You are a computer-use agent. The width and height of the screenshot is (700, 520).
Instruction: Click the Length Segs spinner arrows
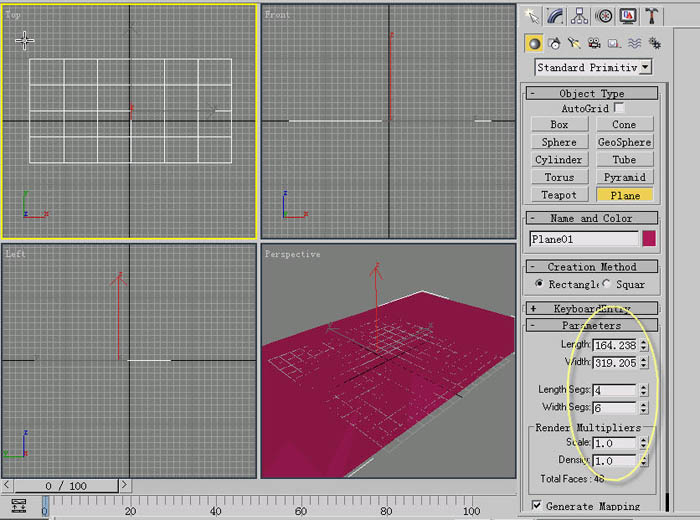point(643,390)
